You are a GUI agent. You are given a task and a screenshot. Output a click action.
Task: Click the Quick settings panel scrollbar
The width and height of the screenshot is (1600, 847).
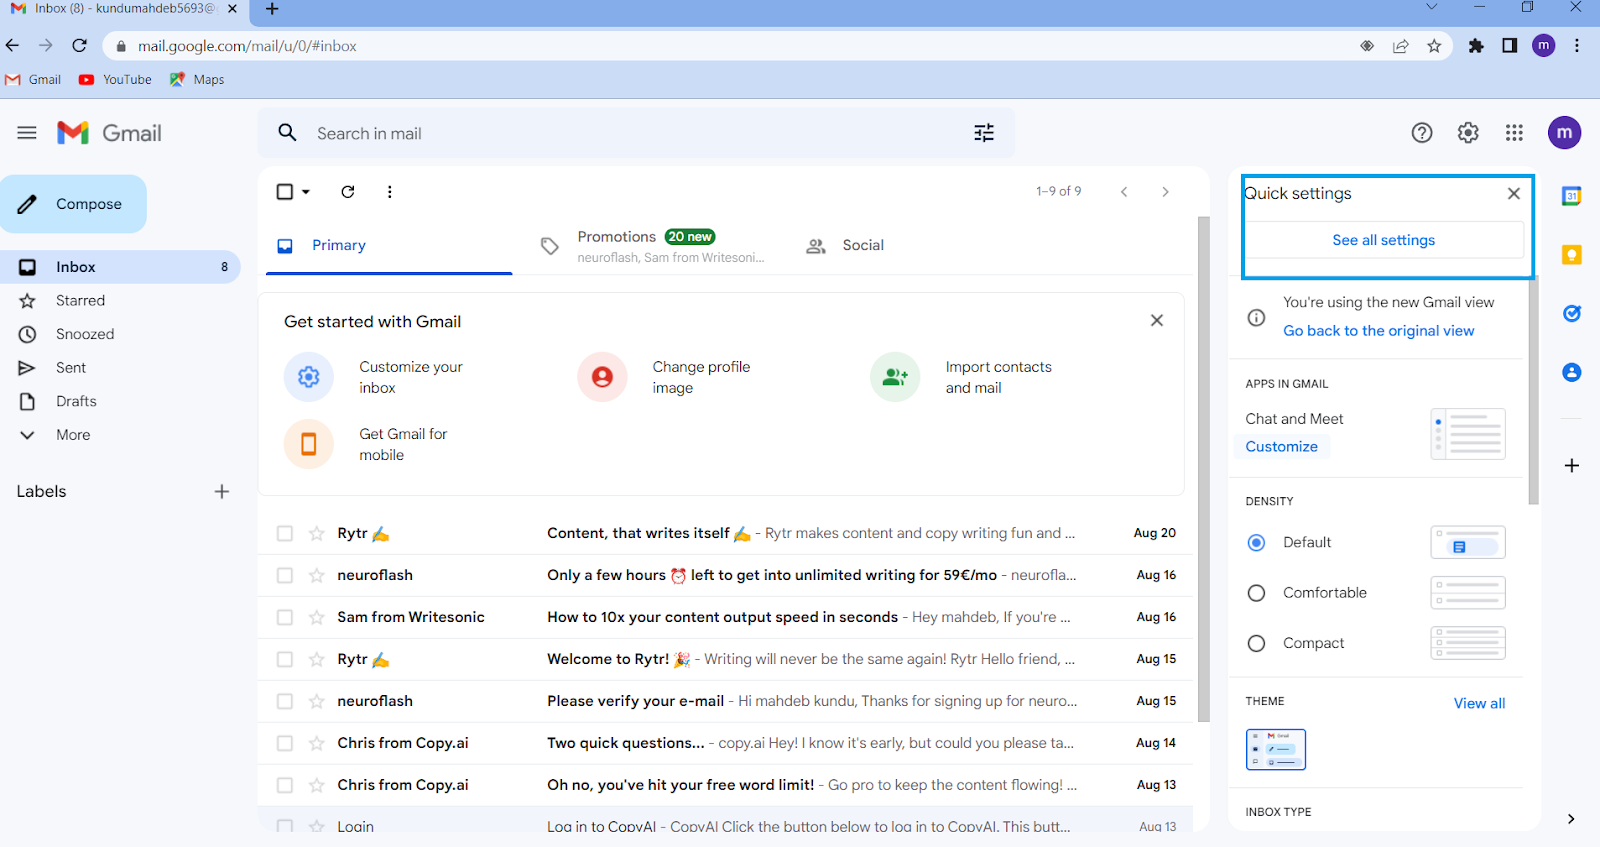coord(1533,390)
